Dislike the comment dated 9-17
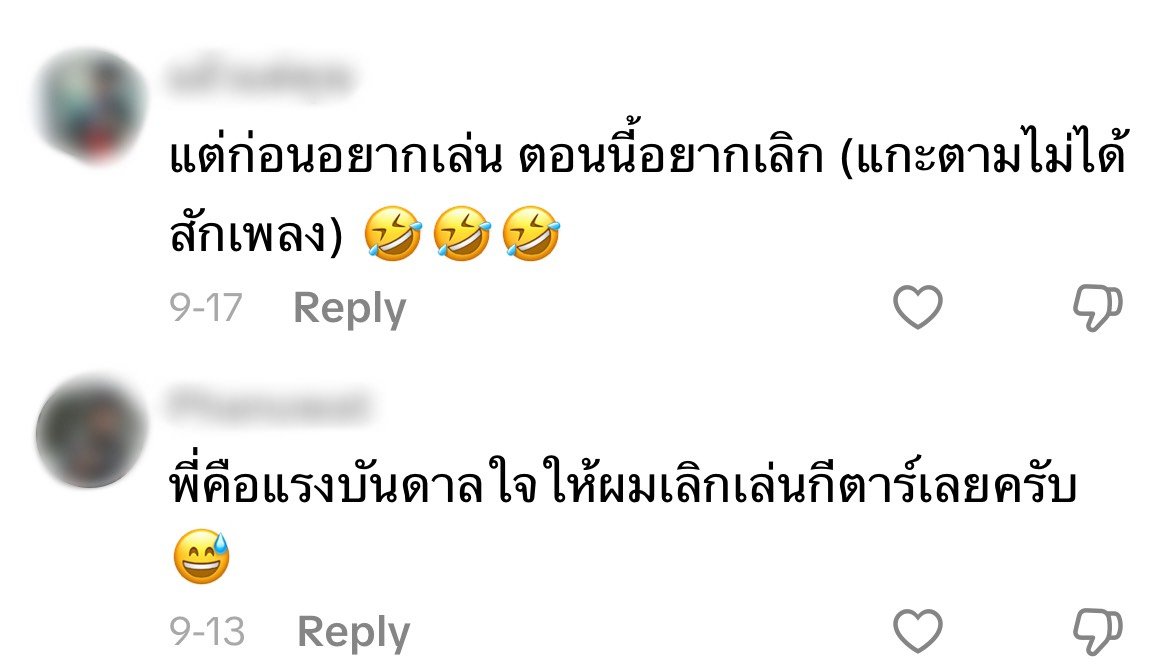The width and height of the screenshot is (1170, 671). click(1098, 308)
